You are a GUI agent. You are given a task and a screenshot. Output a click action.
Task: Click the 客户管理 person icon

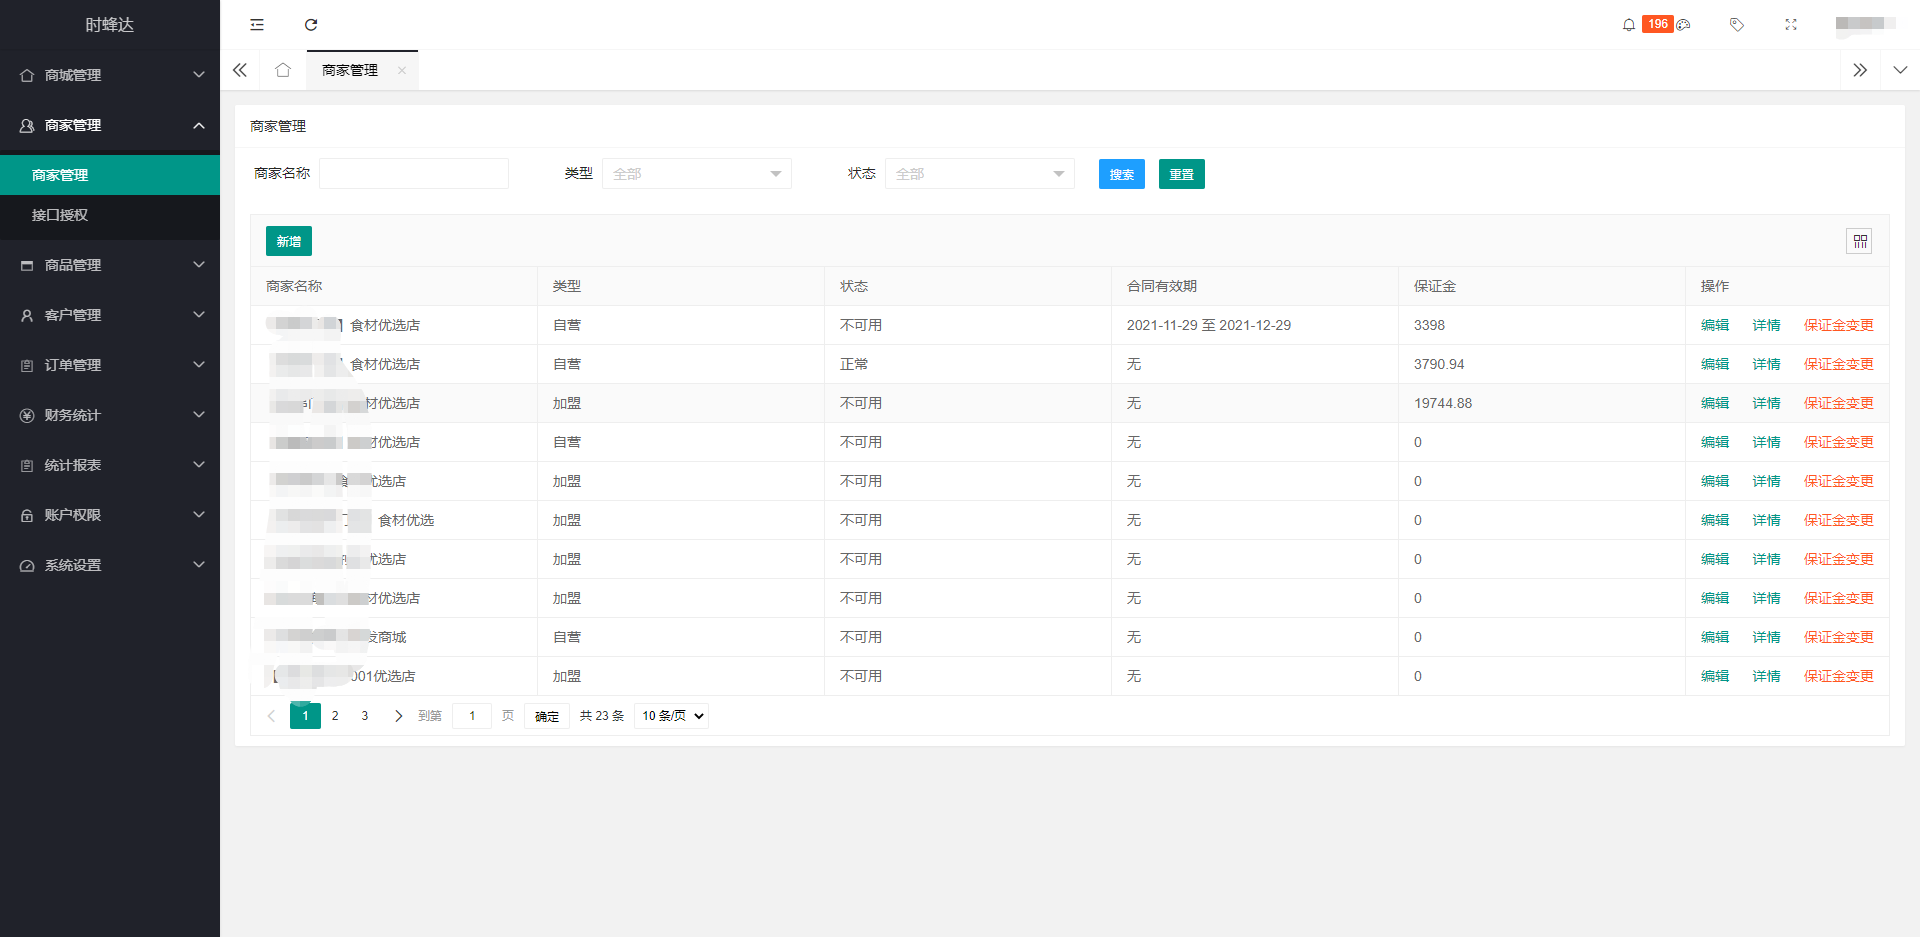(27, 315)
